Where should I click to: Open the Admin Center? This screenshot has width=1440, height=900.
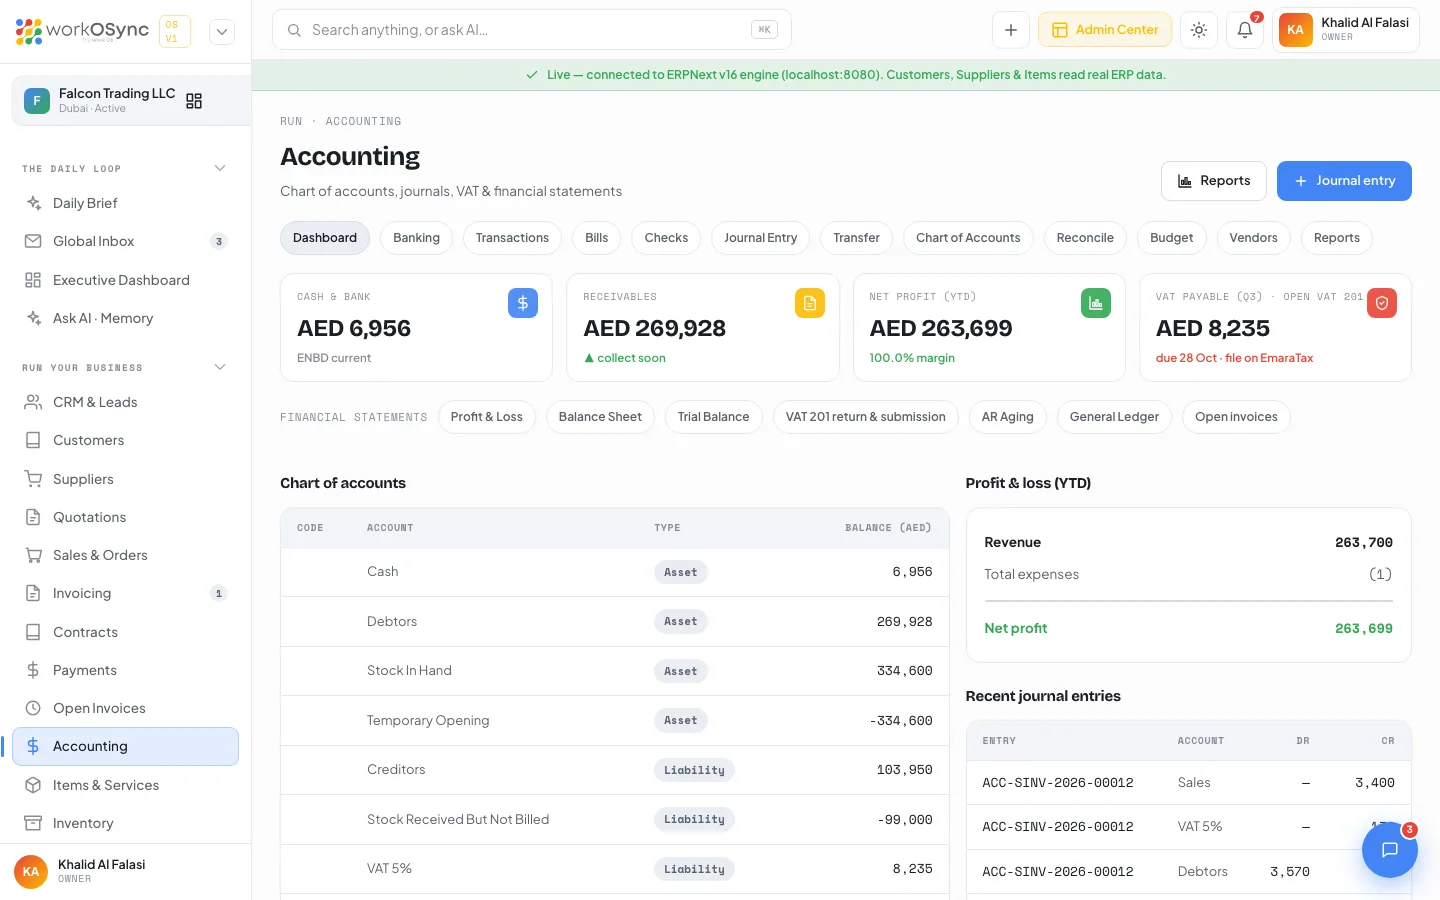coord(1105,30)
